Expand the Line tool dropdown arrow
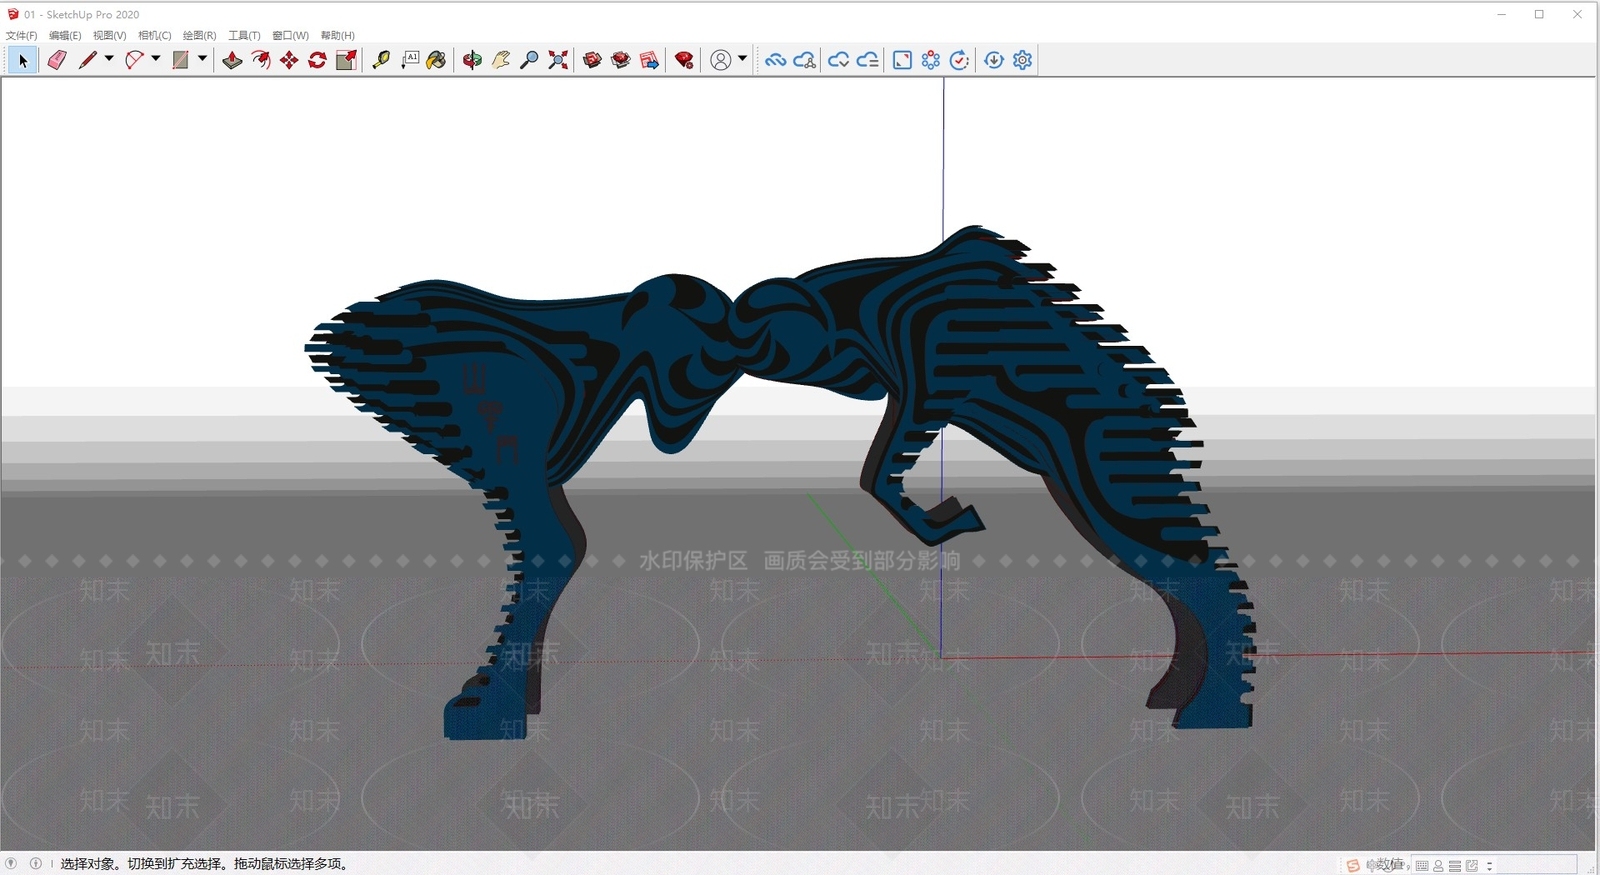The width and height of the screenshot is (1600, 875). click(109, 59)
